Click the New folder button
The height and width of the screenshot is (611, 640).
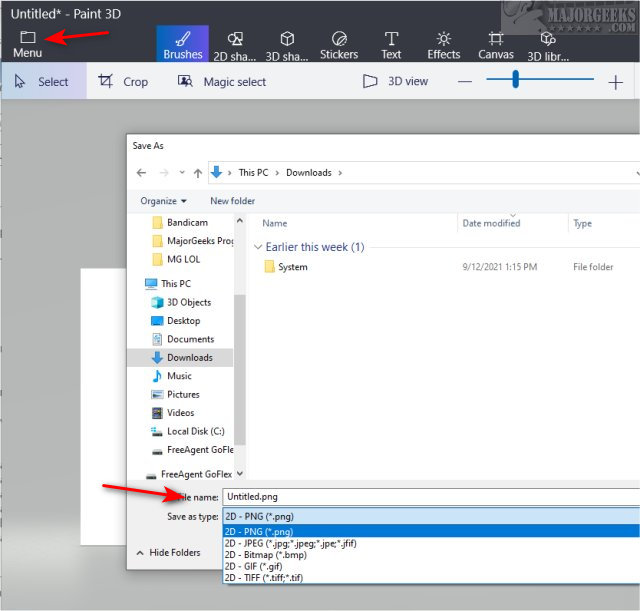click(233, 201)
